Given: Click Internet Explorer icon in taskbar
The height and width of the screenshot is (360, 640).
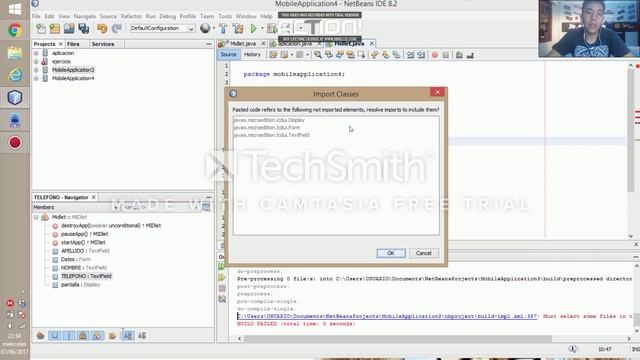Looking at the screenshot, I should pyautogui.click(x=15, y=75).
